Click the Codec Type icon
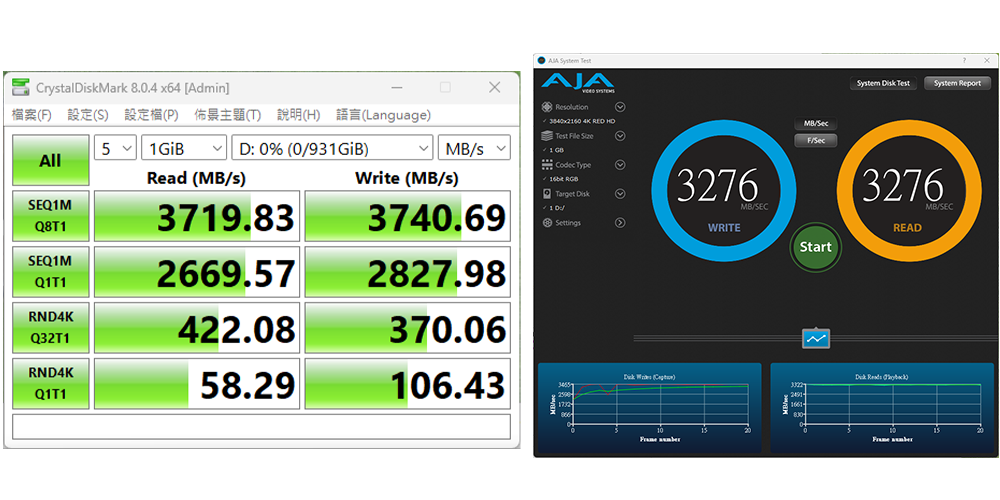 click(546, 165)
